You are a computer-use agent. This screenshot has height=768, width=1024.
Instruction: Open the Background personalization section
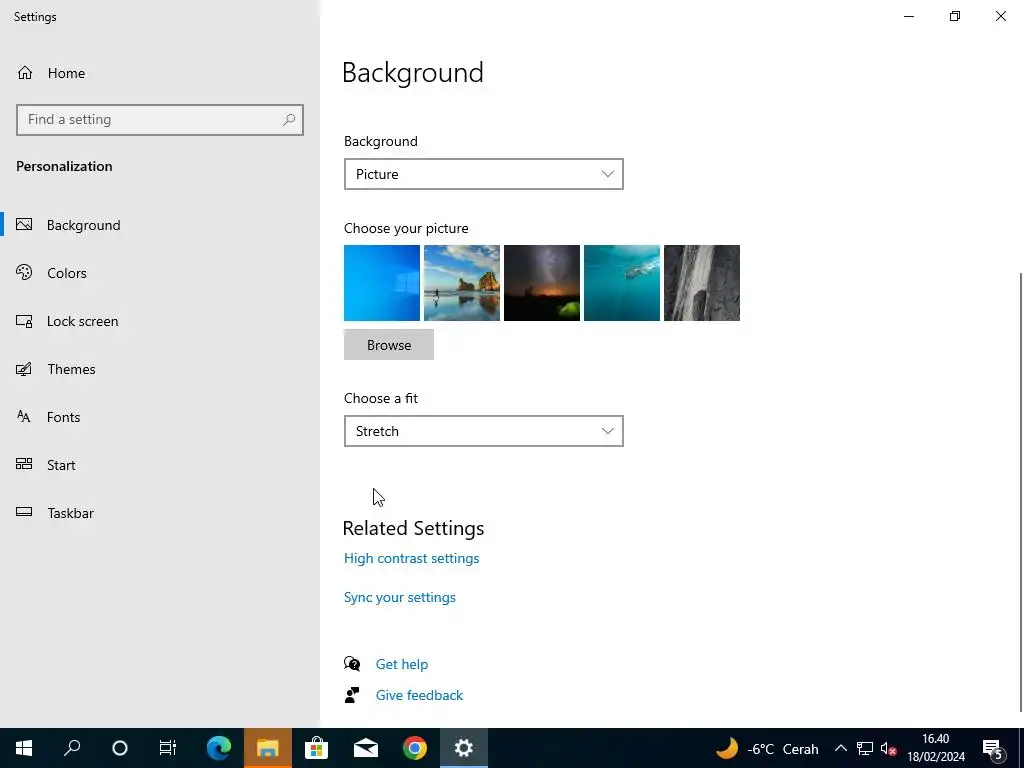pos(160,225)
